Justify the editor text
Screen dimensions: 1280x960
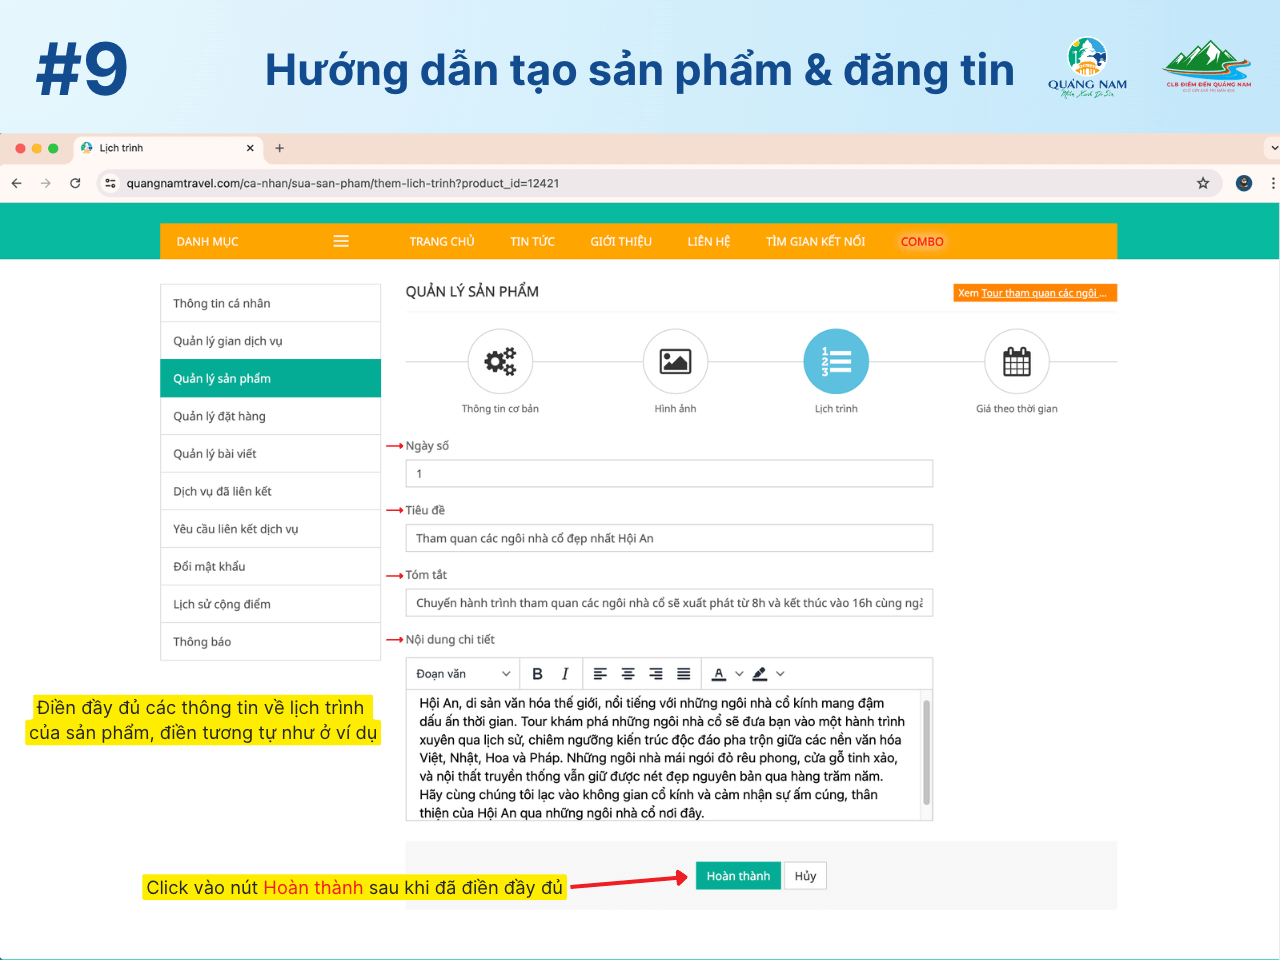[x=684, y=674]
